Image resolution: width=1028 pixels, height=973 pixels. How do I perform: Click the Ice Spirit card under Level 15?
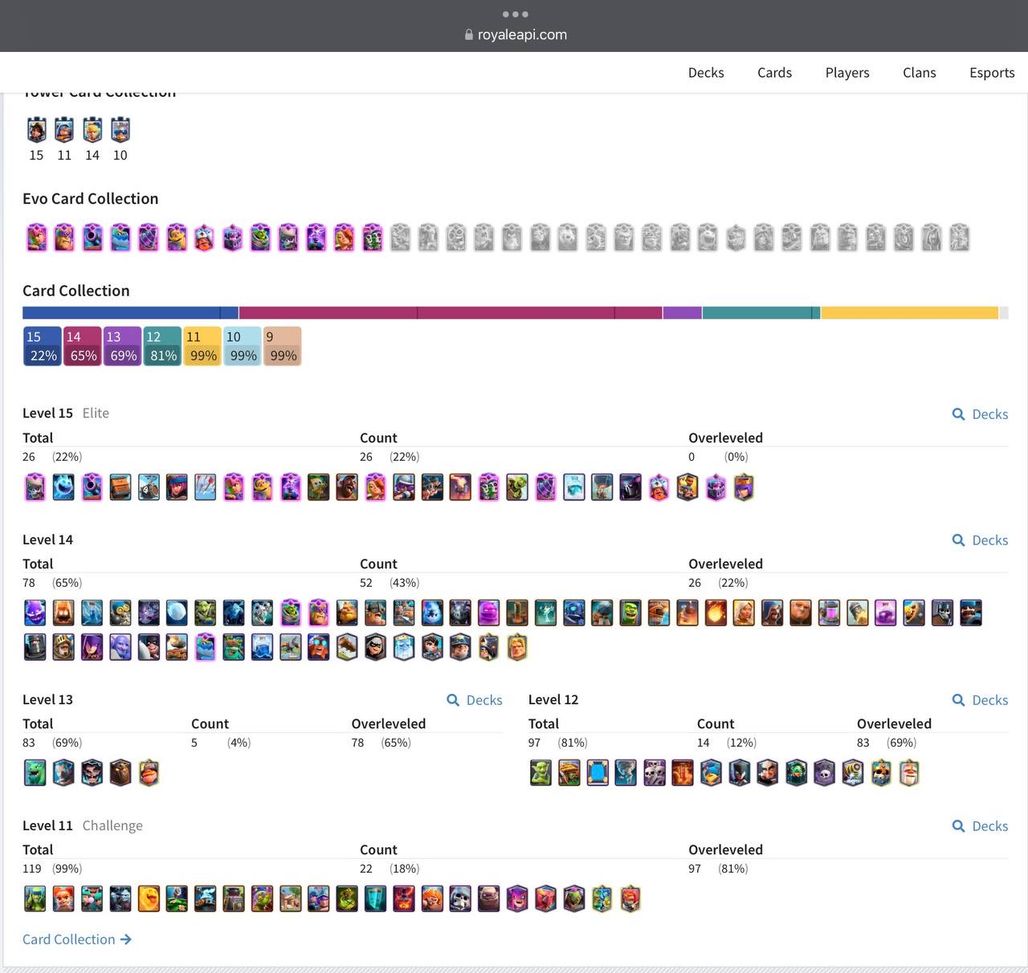(x=64, y=487)
